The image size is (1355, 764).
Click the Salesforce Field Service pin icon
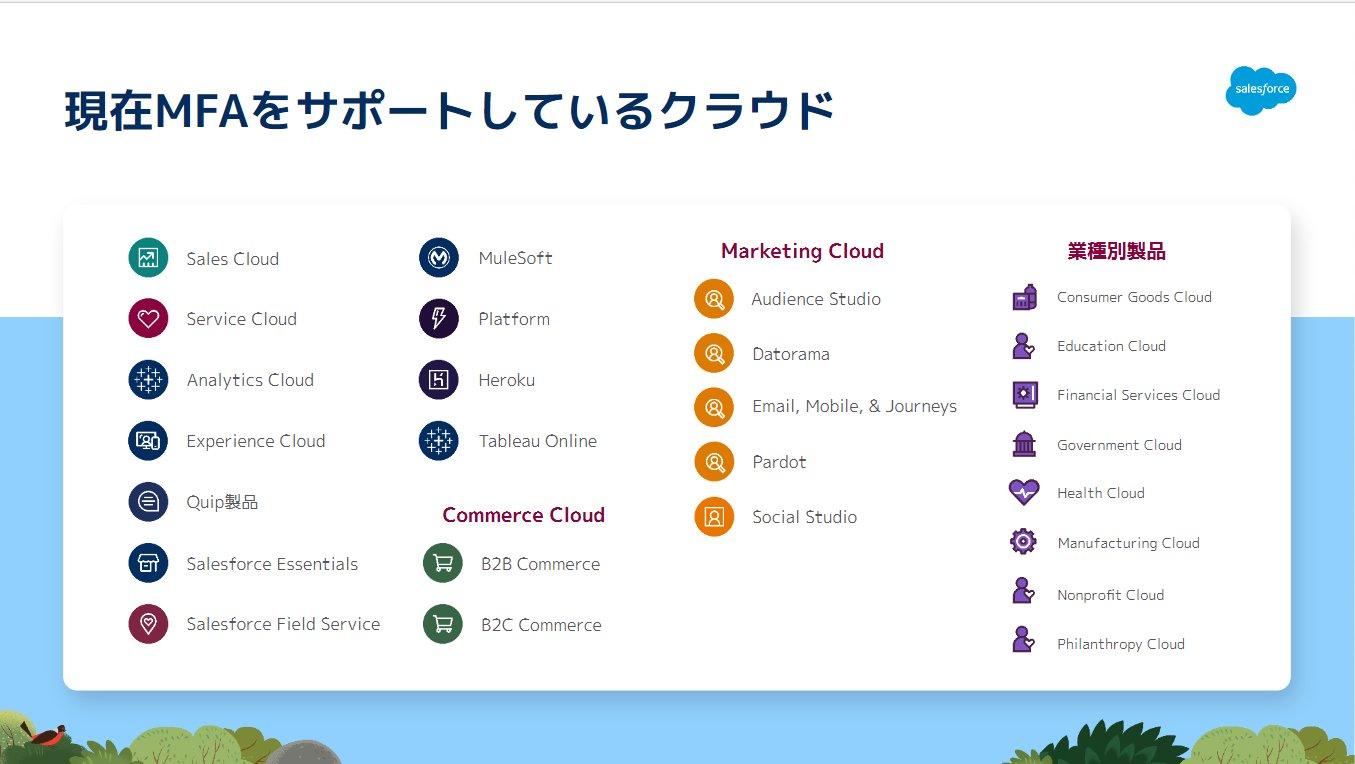148,624
